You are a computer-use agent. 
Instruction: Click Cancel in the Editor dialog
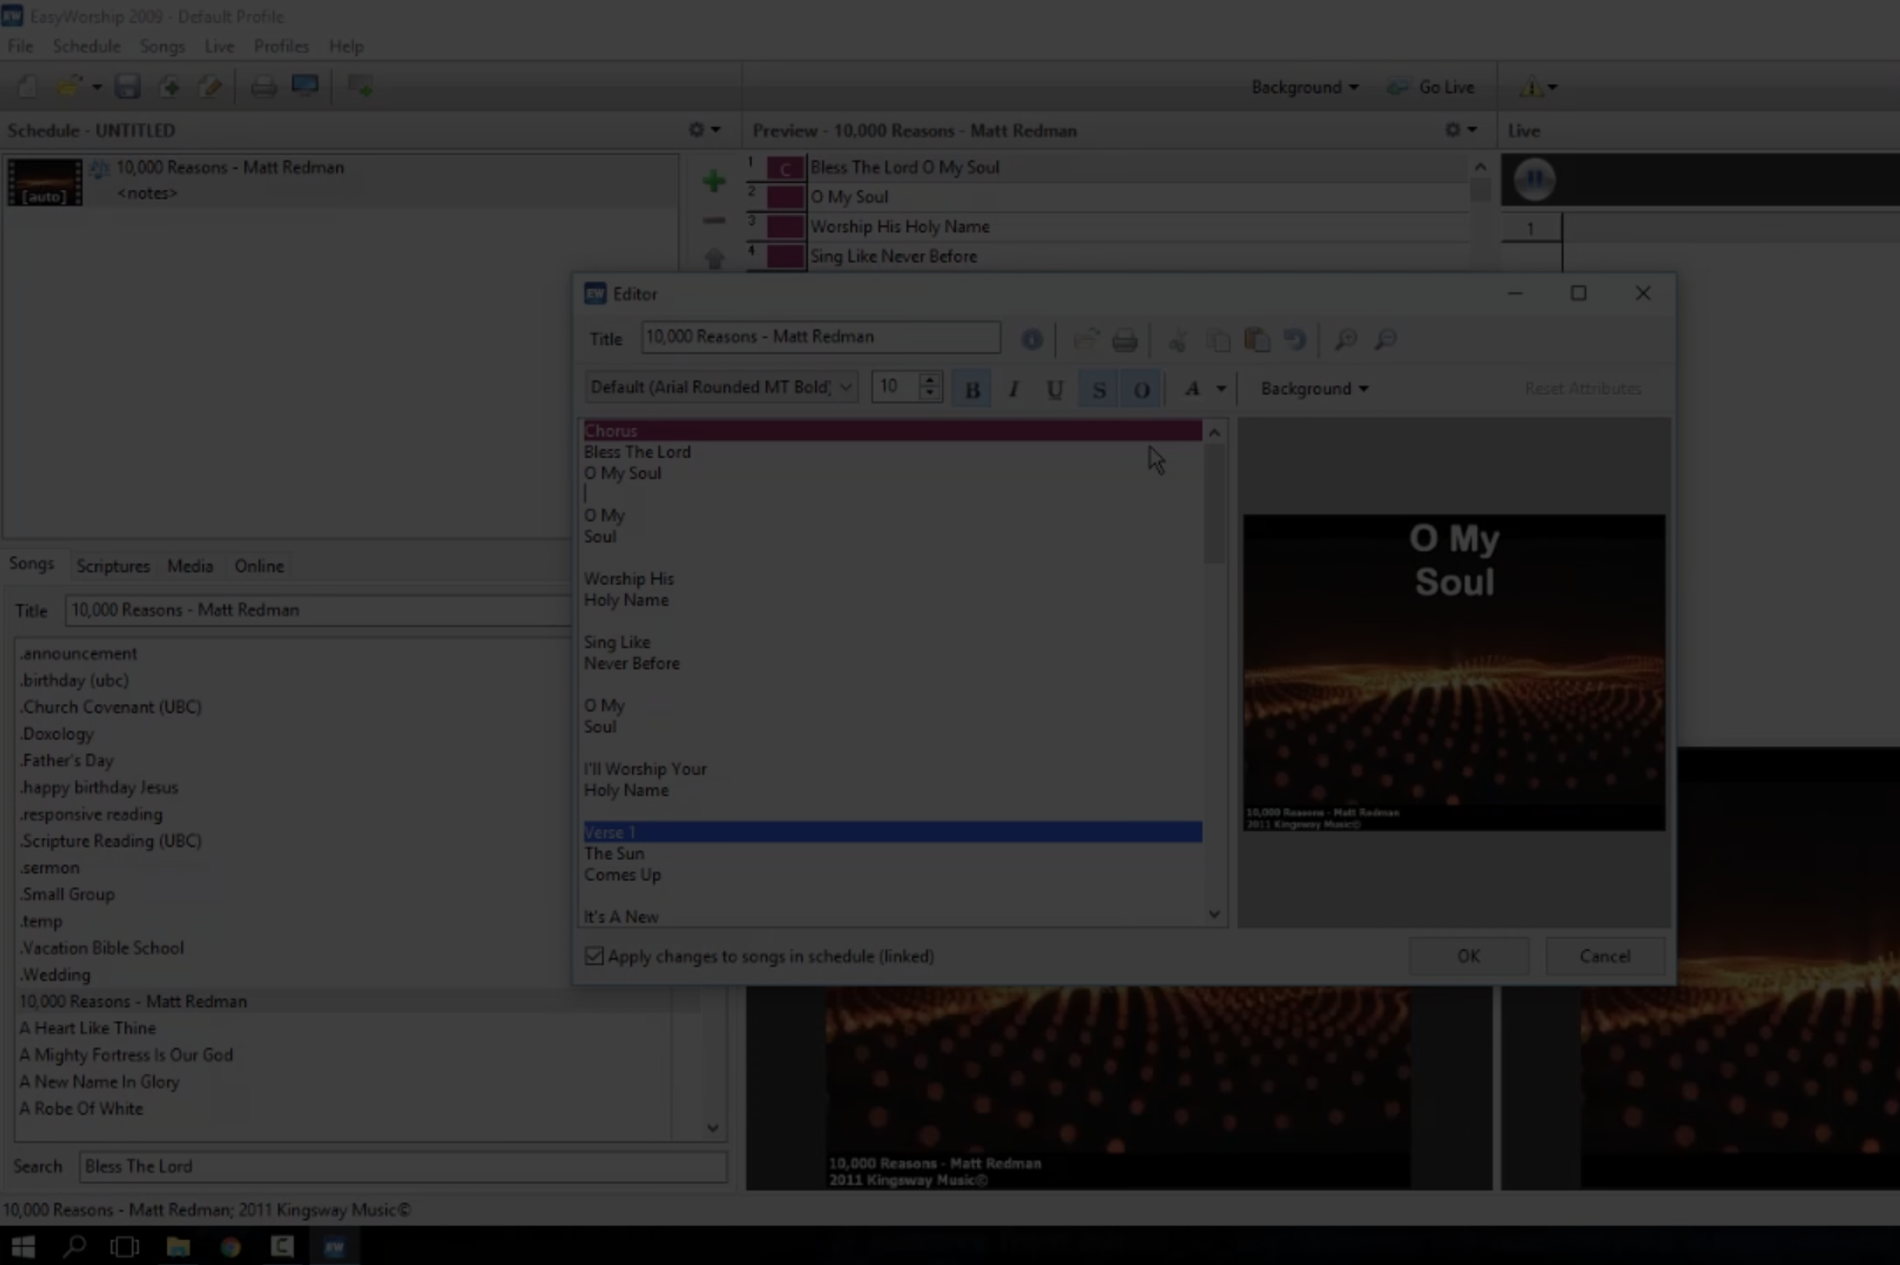tap(1605, 956)
